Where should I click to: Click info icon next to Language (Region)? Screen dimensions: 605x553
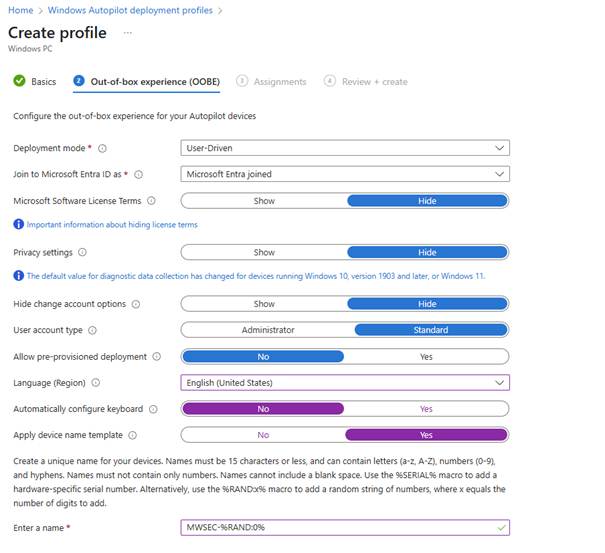[96, 382]
